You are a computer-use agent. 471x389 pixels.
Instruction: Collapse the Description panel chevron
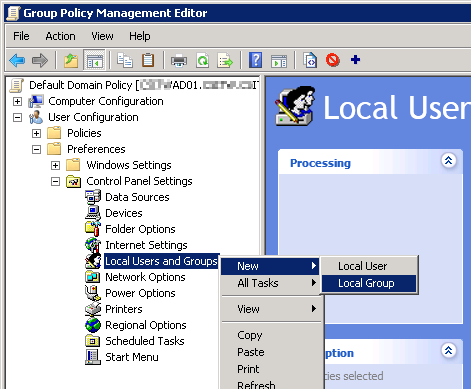449,351
